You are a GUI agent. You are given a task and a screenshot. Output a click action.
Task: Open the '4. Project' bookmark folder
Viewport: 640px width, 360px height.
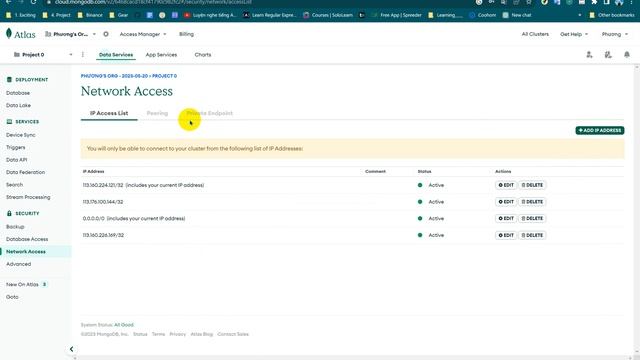(56, 15)
